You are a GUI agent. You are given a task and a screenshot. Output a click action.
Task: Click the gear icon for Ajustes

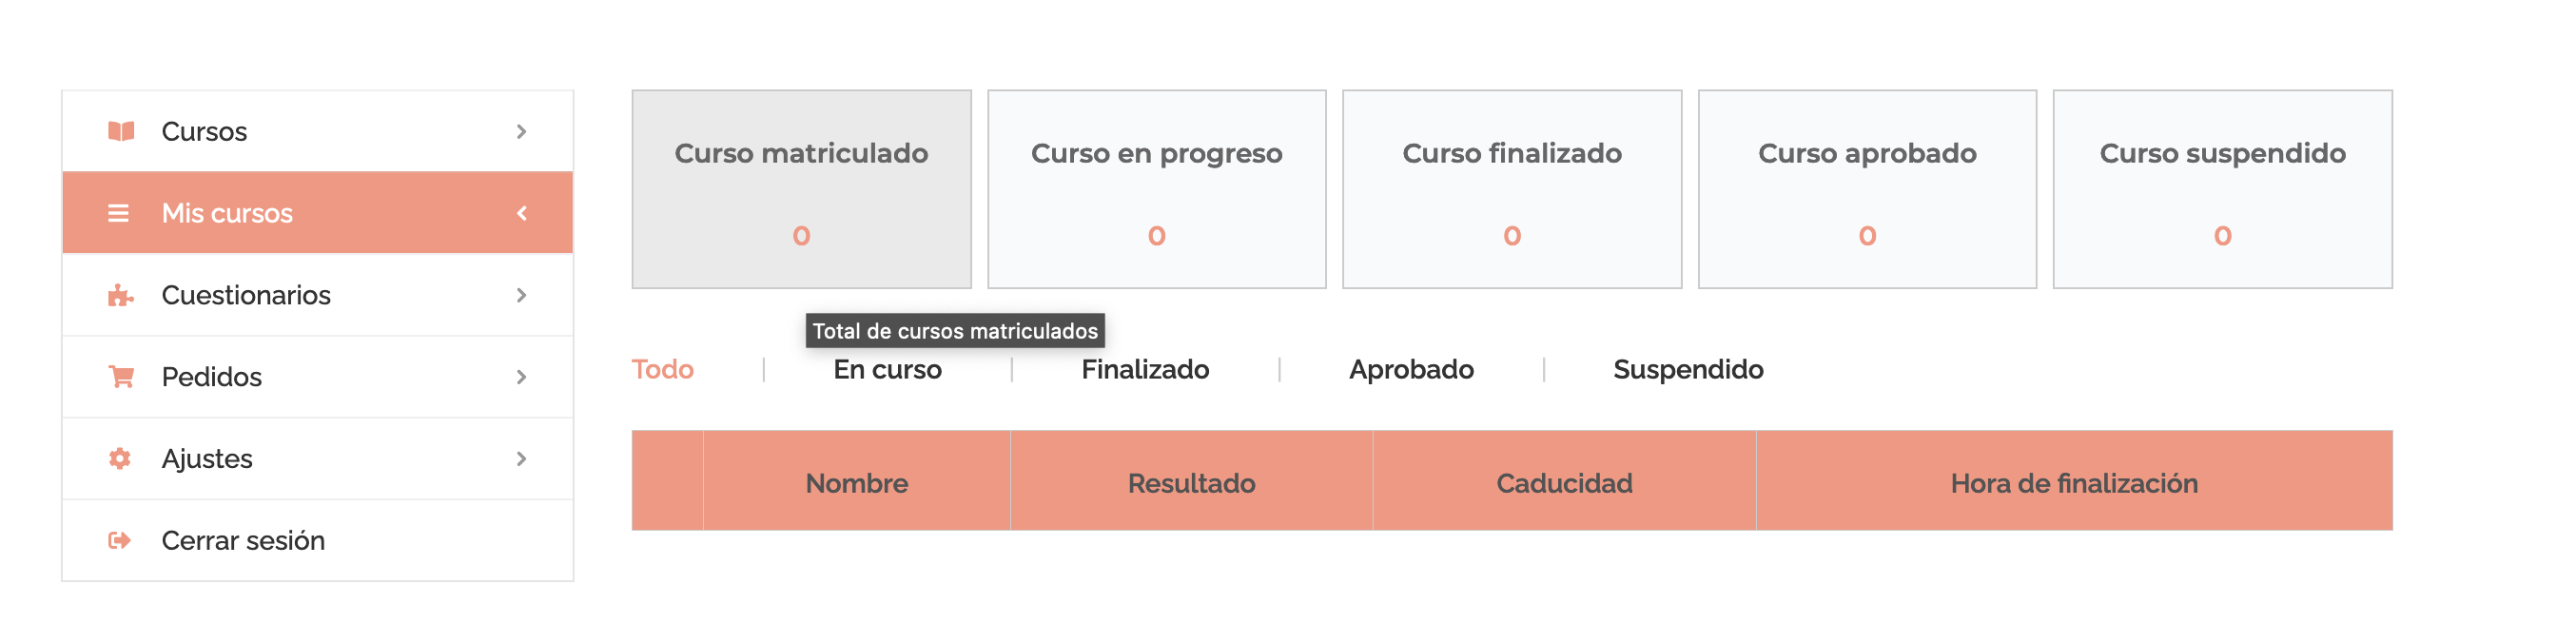point(120,459)
